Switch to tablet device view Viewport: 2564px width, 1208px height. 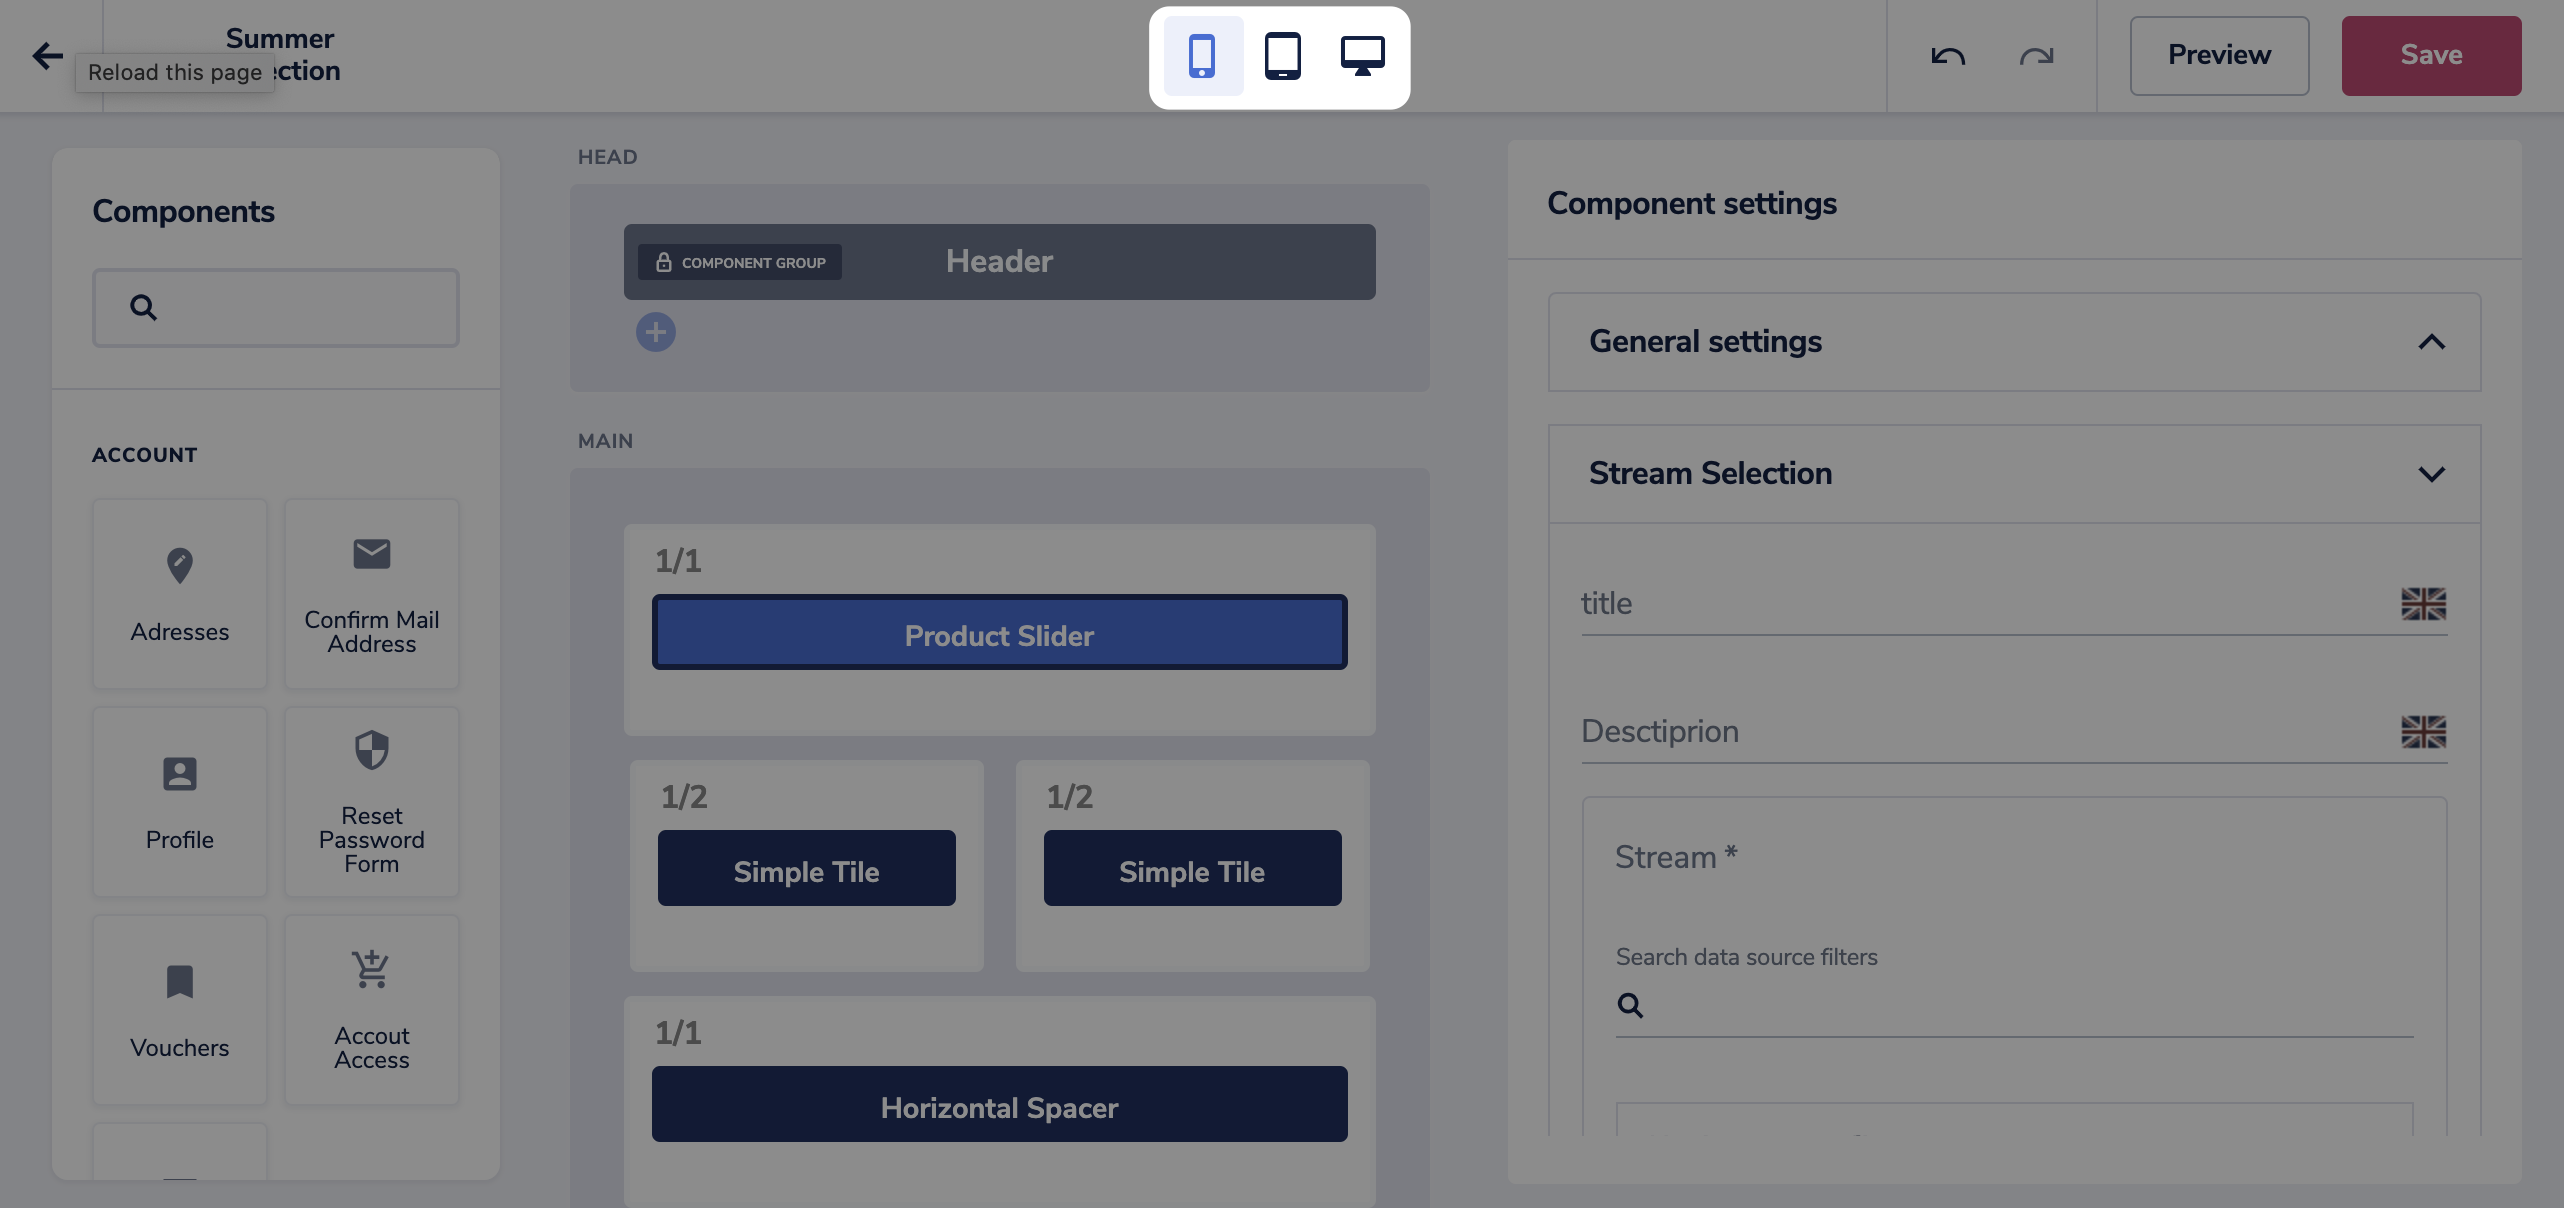tap(1282, 56)
